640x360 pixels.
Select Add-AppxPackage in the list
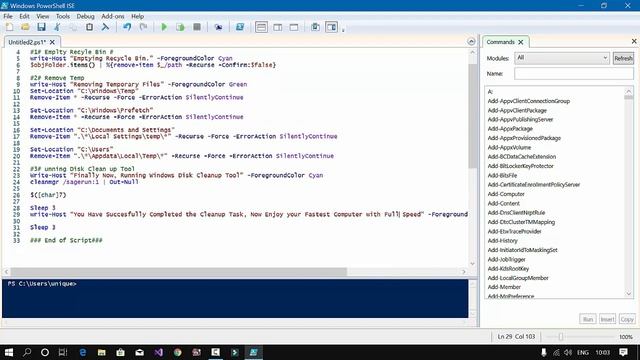(x=510, y=129)
